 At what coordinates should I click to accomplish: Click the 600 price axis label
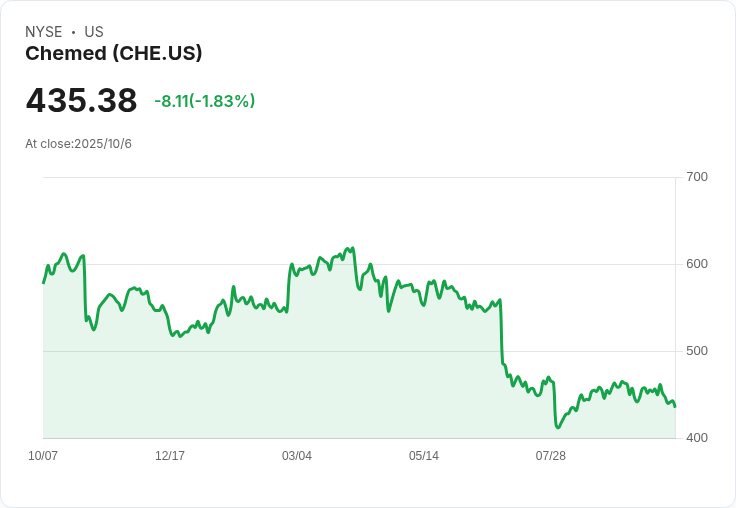pyautogui.click(x=697, y=264)
